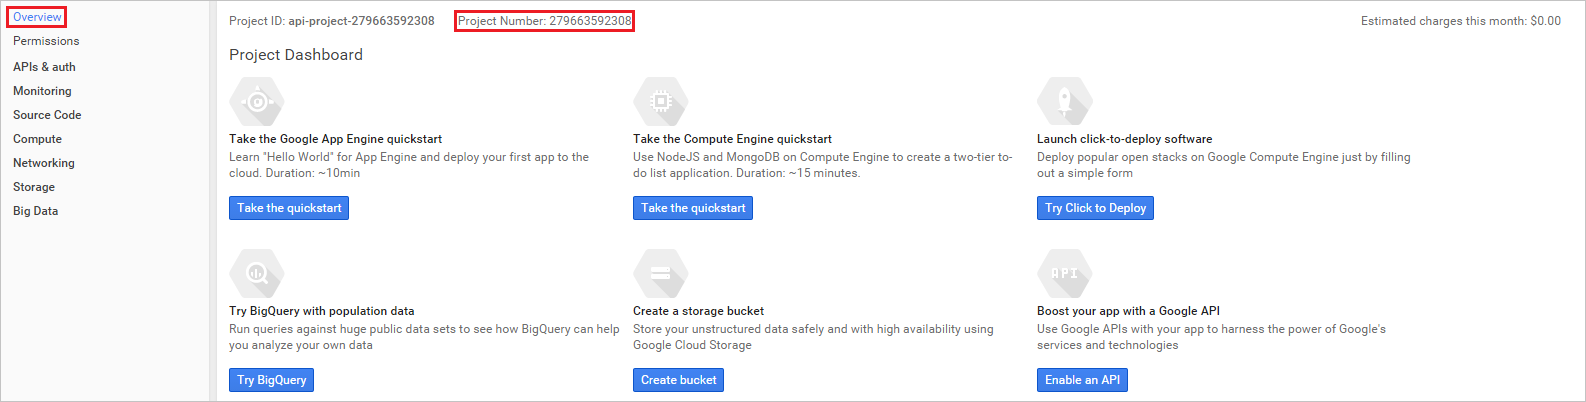Click the rocket click-to-deploy icon
This screenshot has height=402, width=1586.
coord(1065,101)
